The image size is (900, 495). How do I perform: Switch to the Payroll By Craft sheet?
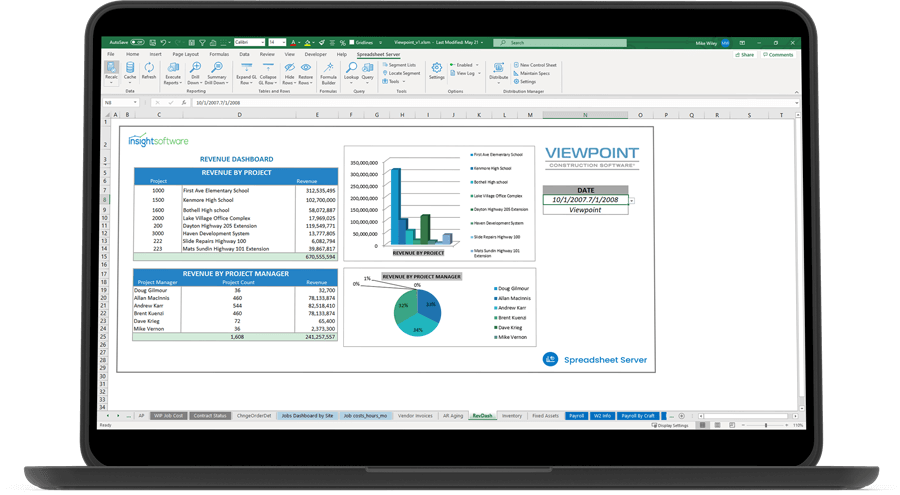click(x=638, y=416)
